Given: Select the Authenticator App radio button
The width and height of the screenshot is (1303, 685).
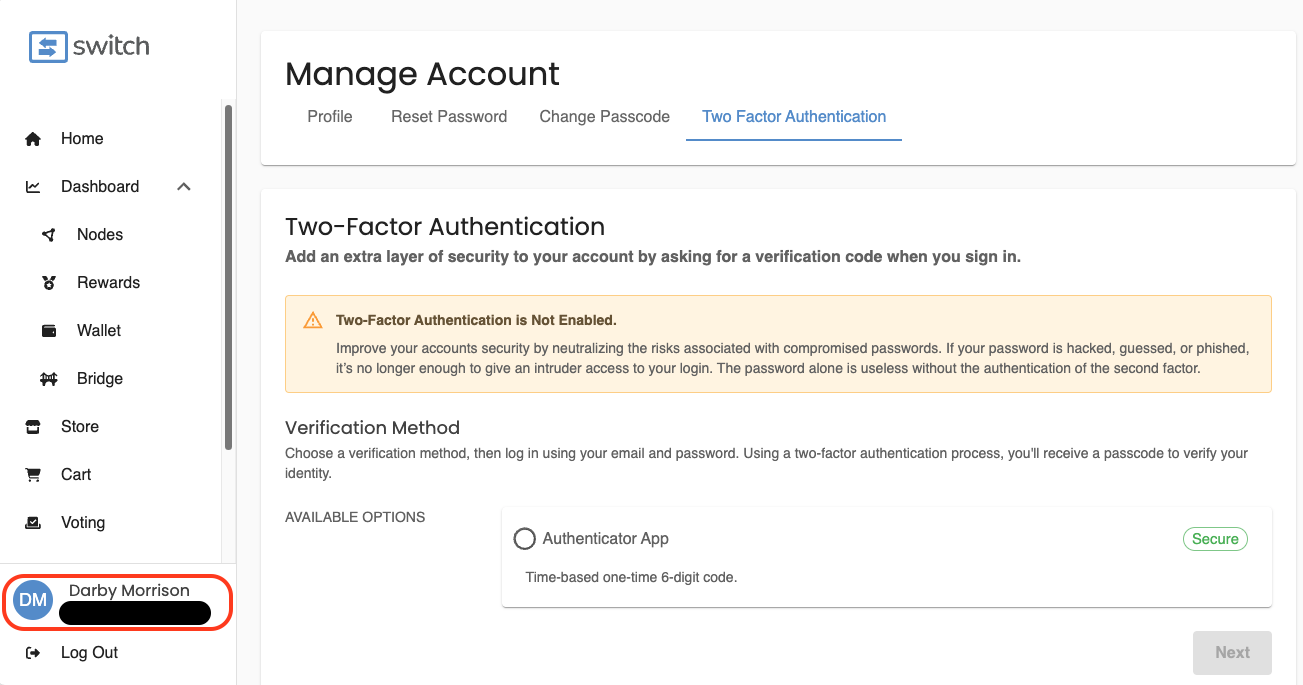Looking at the screenshot, I should (x=524, y=539).
